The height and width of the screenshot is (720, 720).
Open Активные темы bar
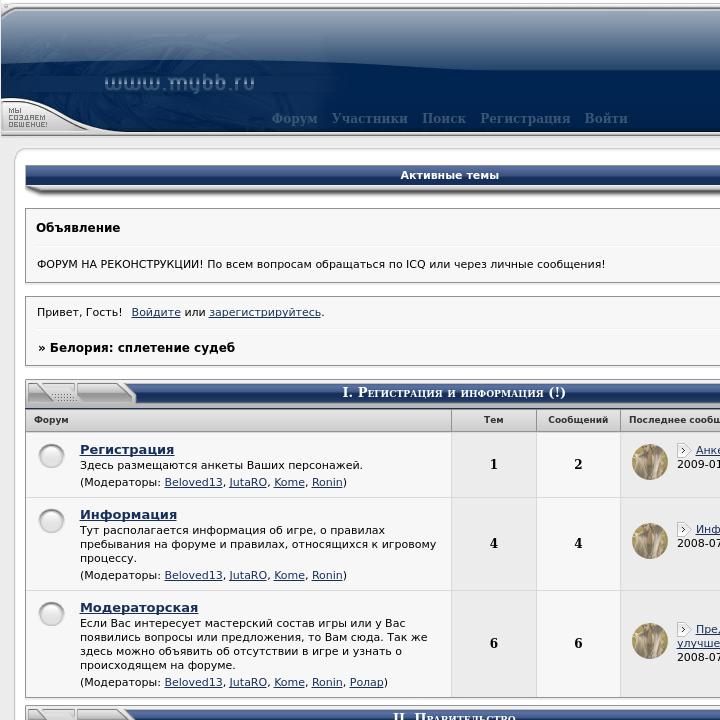coord(450,175)
